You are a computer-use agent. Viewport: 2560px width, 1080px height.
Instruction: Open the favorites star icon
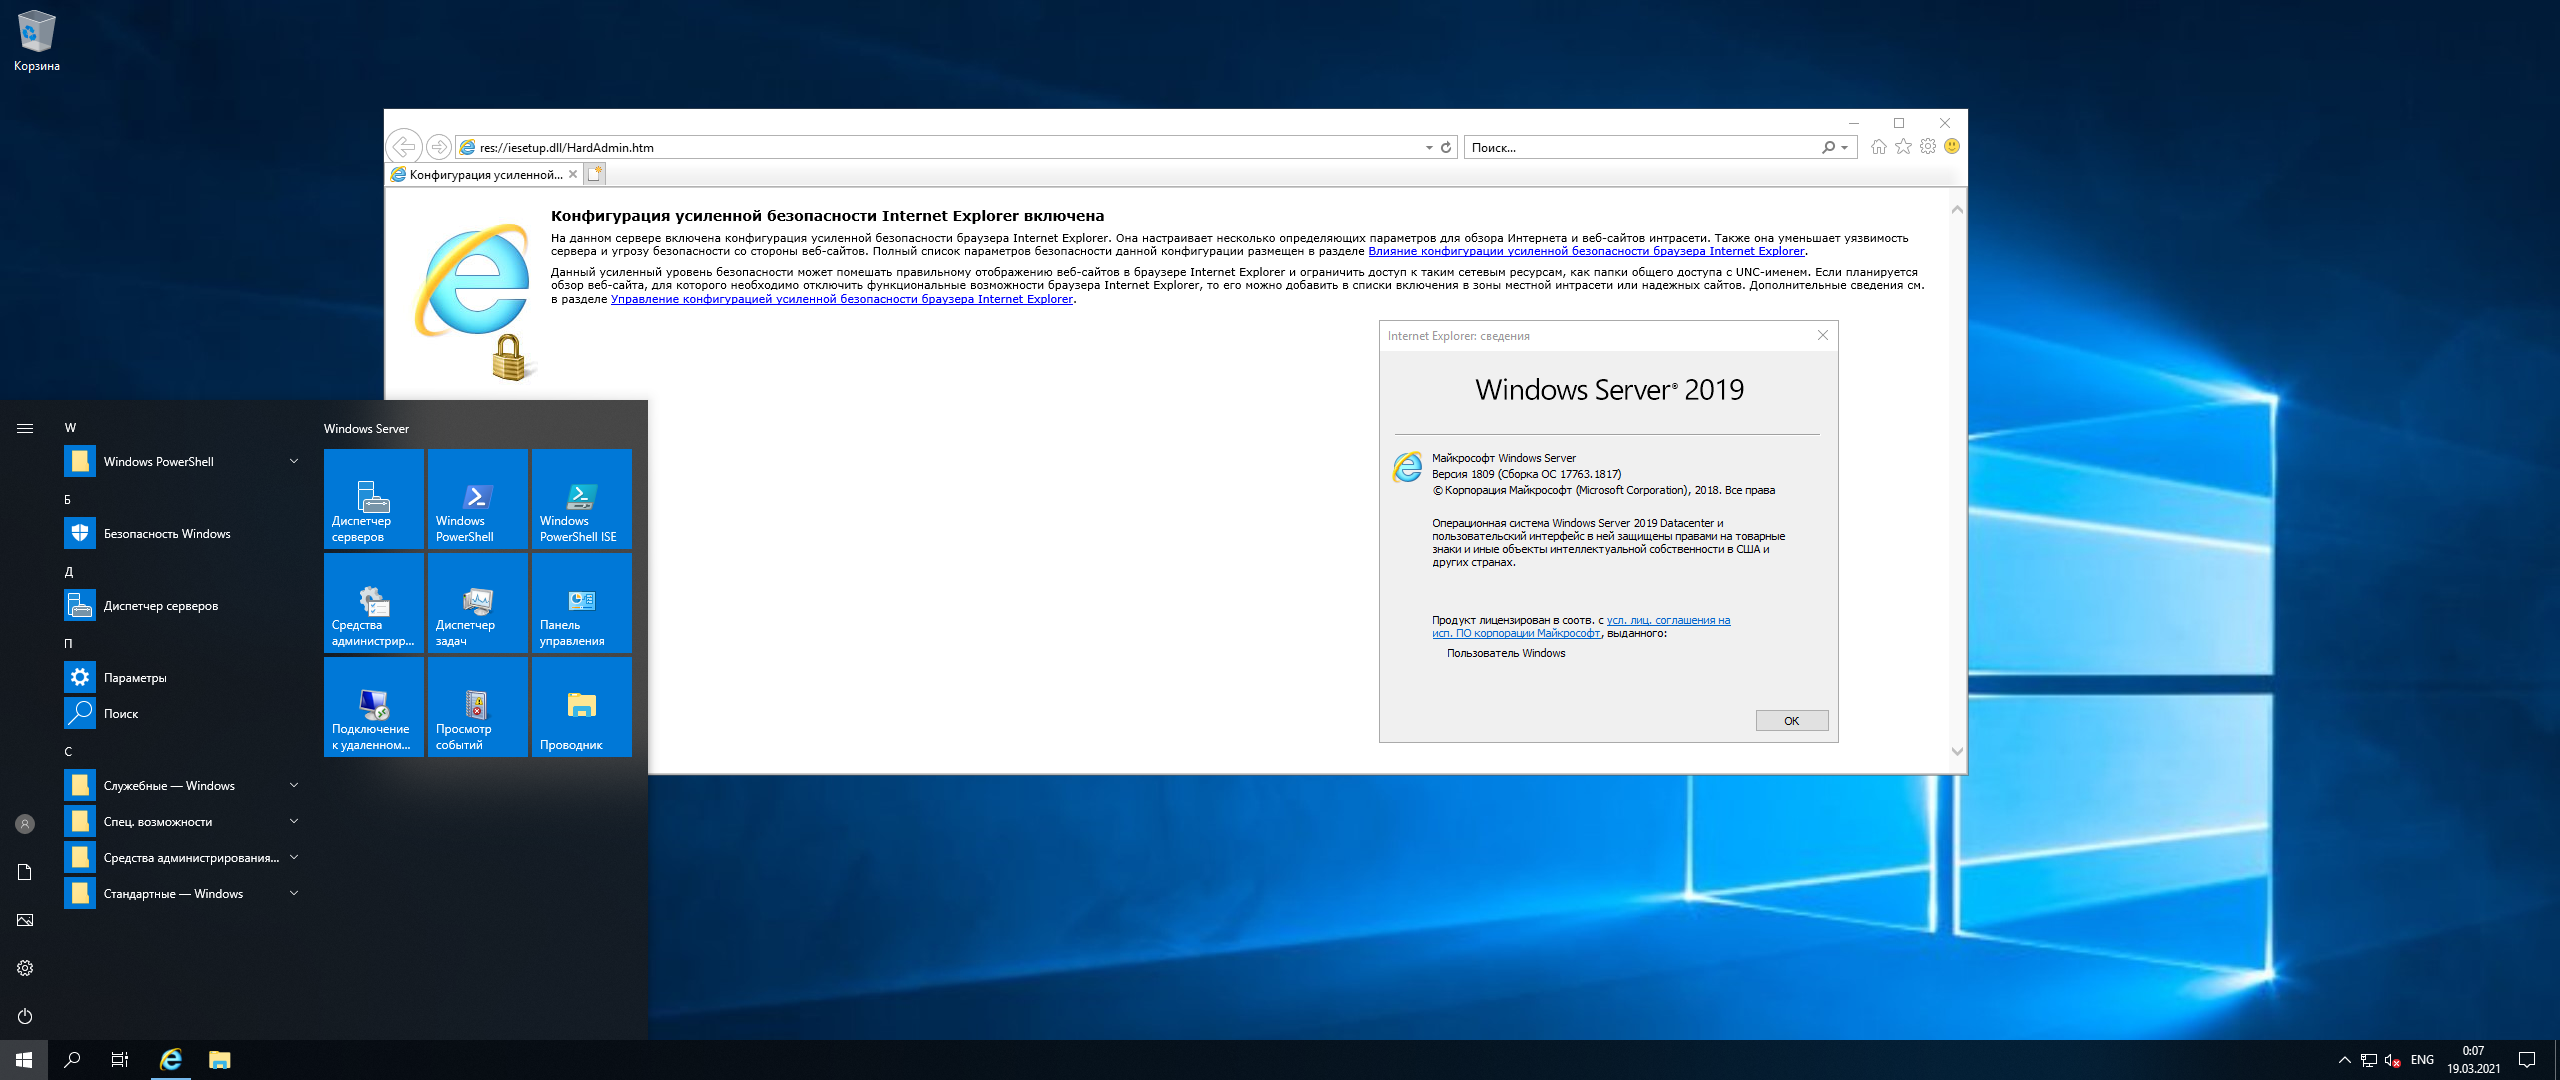pos(1903,147)
